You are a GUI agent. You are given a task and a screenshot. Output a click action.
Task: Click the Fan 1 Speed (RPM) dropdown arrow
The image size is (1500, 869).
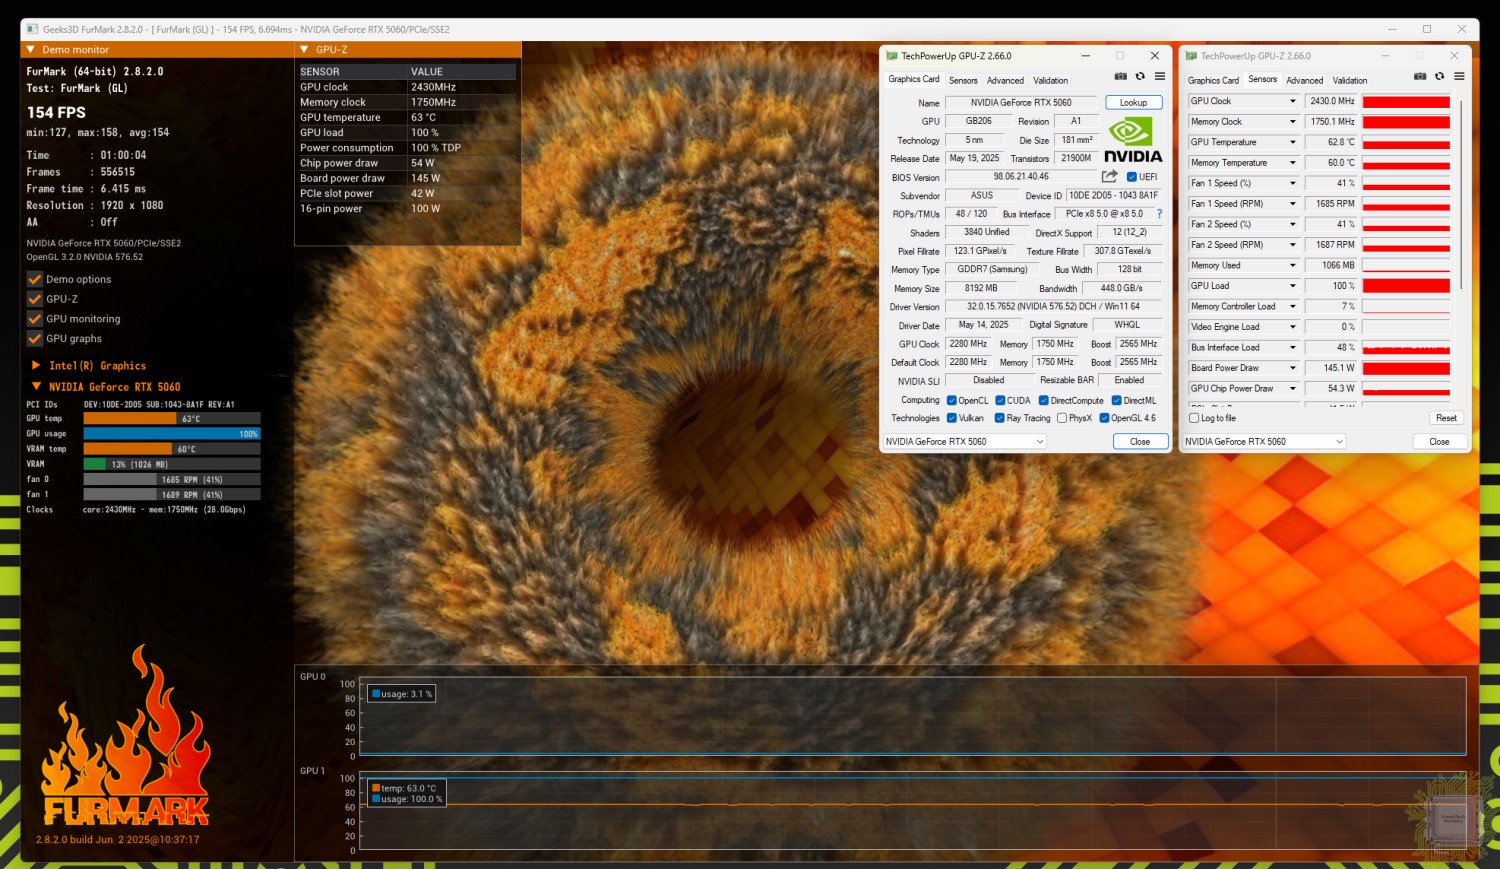1292,204
